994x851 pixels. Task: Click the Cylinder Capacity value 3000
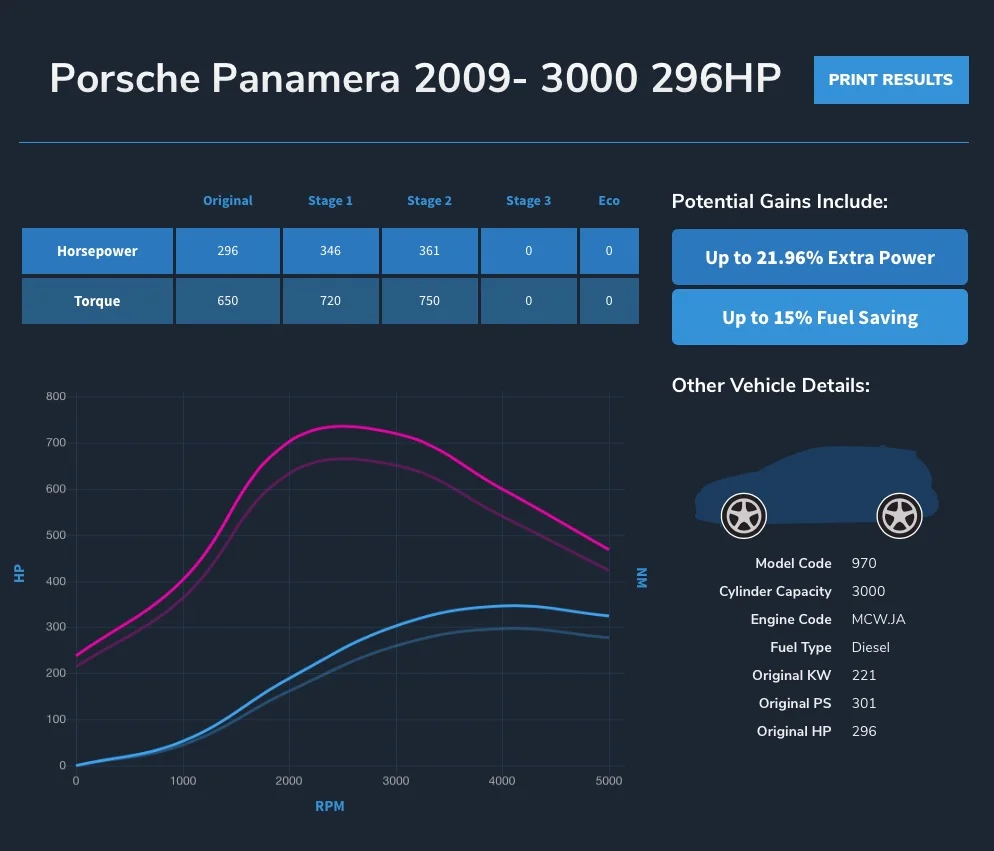click(868, 591)
